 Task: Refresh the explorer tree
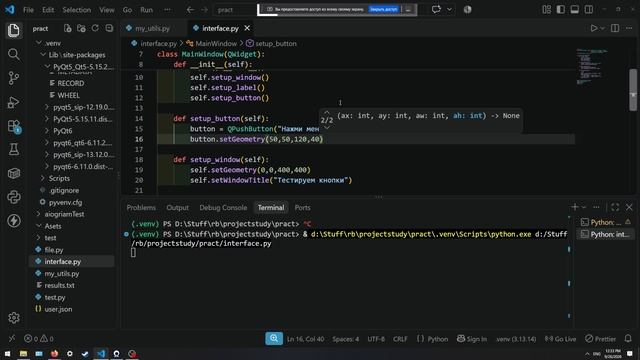(x=95, y=28)
